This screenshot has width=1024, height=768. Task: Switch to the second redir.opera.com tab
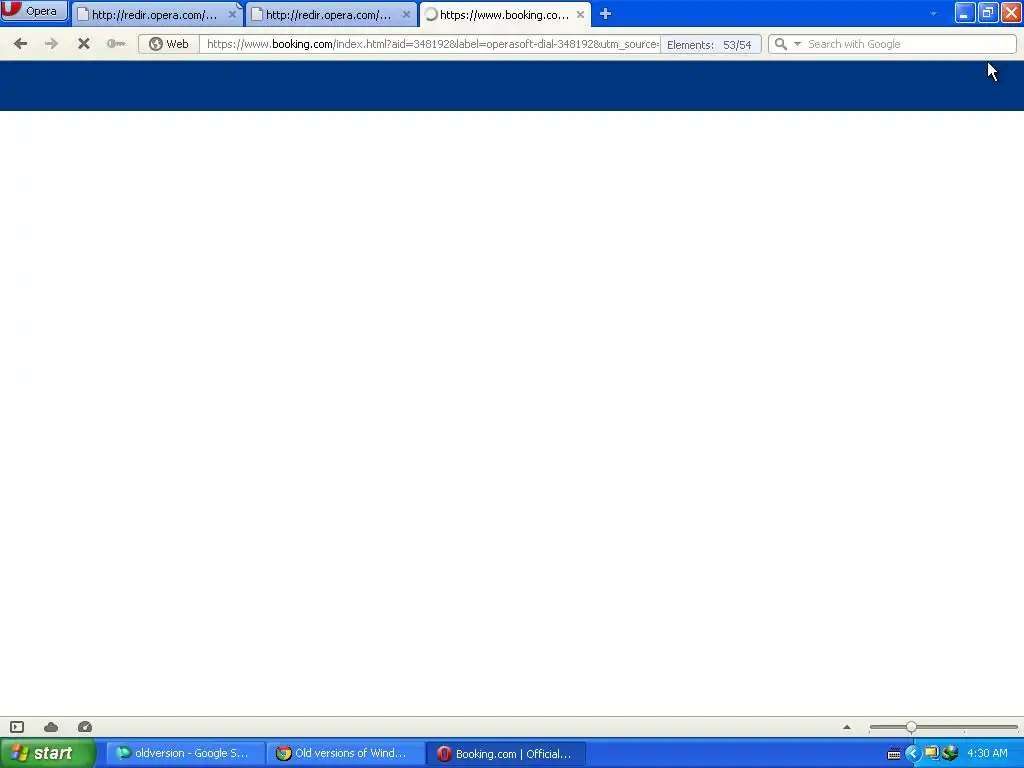point(328,14)
